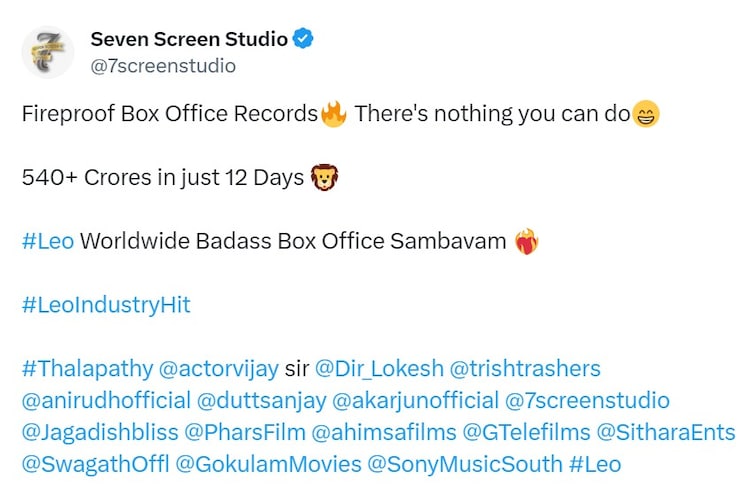Click the blue verified badge icon
This screenshot has width=750, height=495.
304,39
